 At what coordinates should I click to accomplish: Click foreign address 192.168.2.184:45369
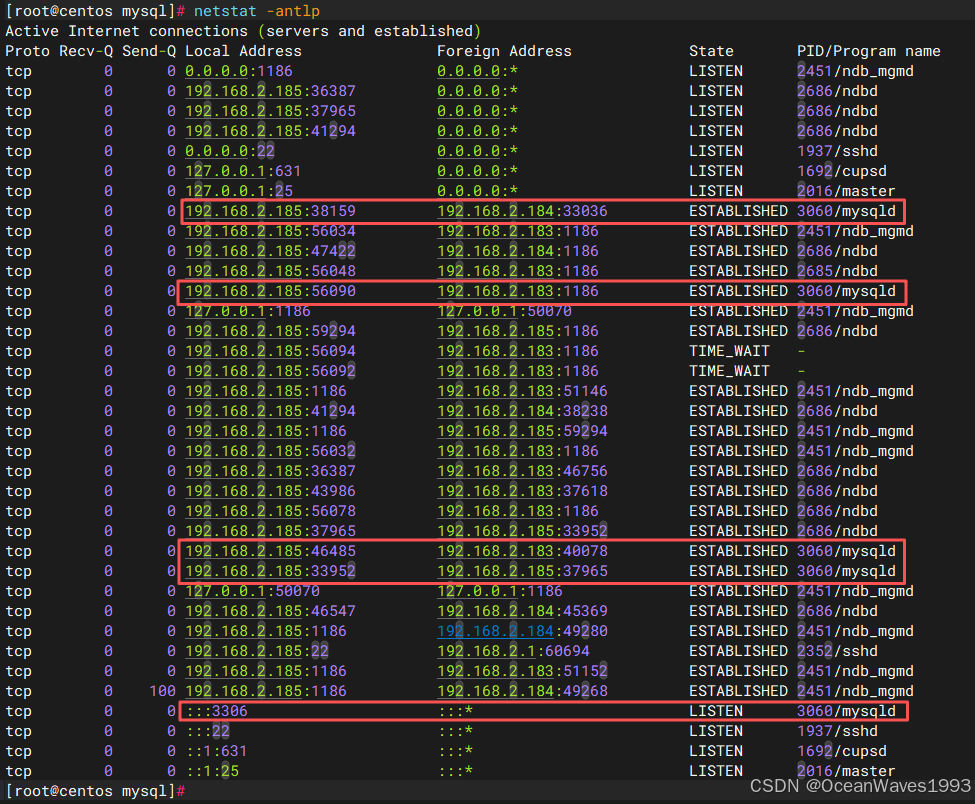[x=522, y=611]
